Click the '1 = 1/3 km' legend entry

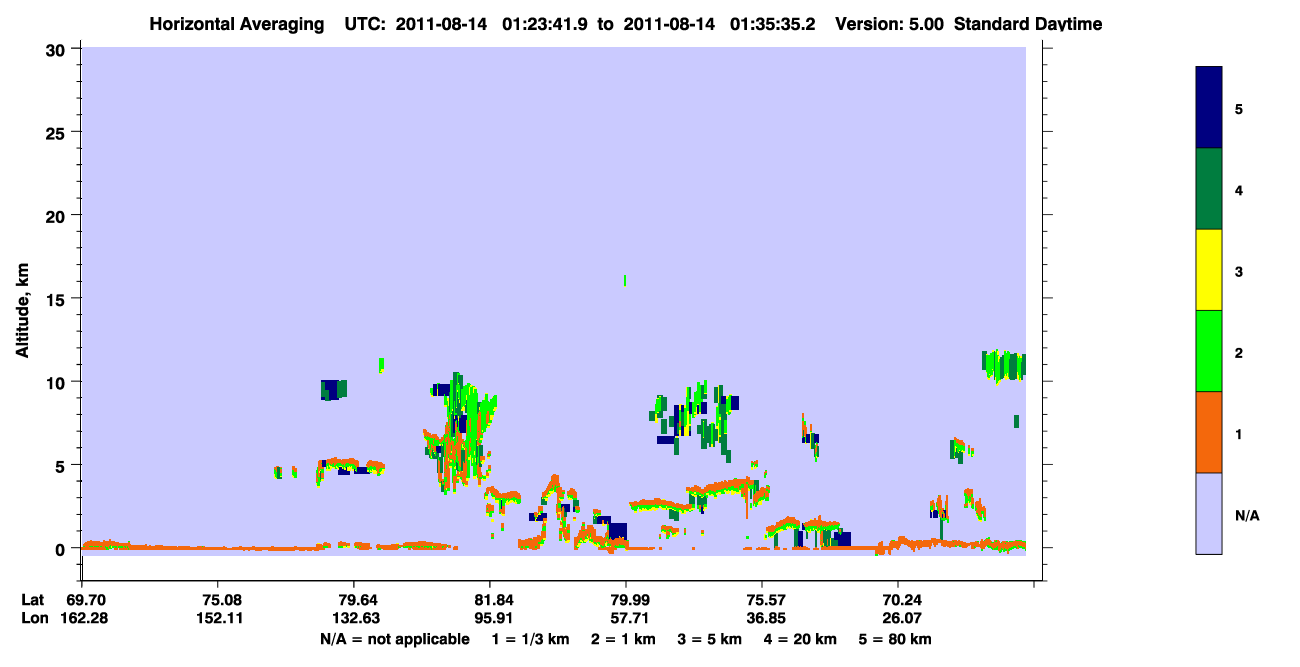click(x=529, y=639)
